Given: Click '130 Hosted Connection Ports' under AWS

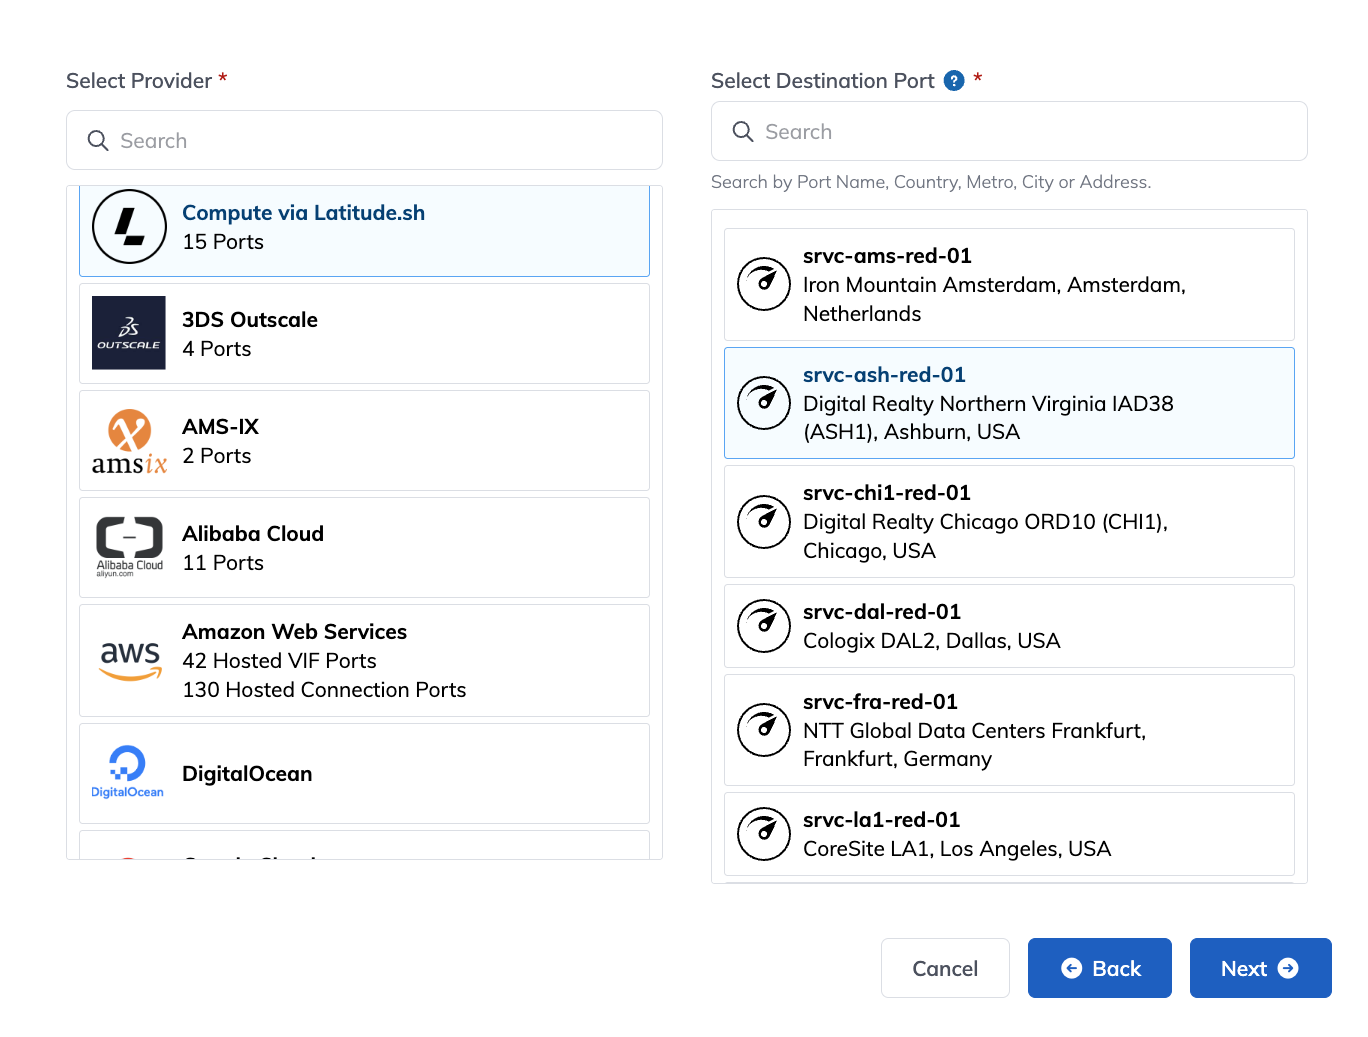Looking at the screenshot, I should pos(324,690).
